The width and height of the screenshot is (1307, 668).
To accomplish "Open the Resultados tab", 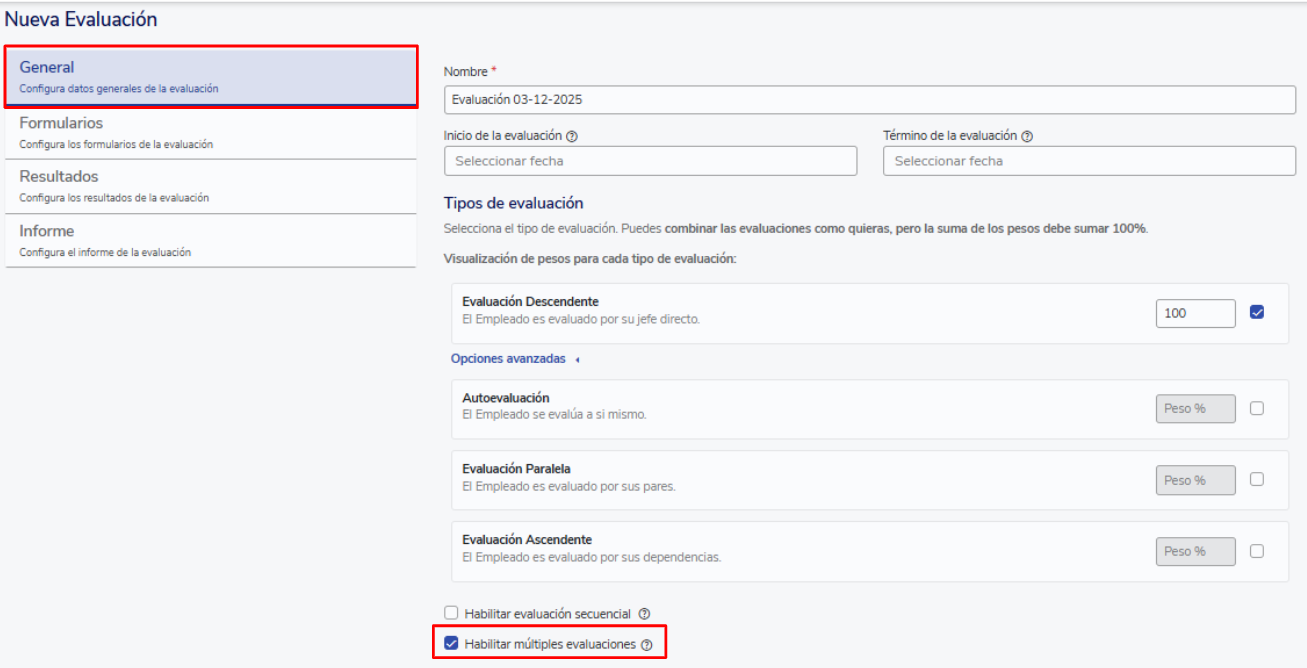I will click(210, 186).
